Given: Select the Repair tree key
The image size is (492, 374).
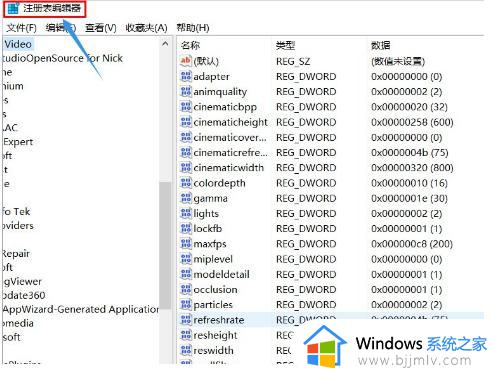Looking at the screenshot, I should coord(16,253).
